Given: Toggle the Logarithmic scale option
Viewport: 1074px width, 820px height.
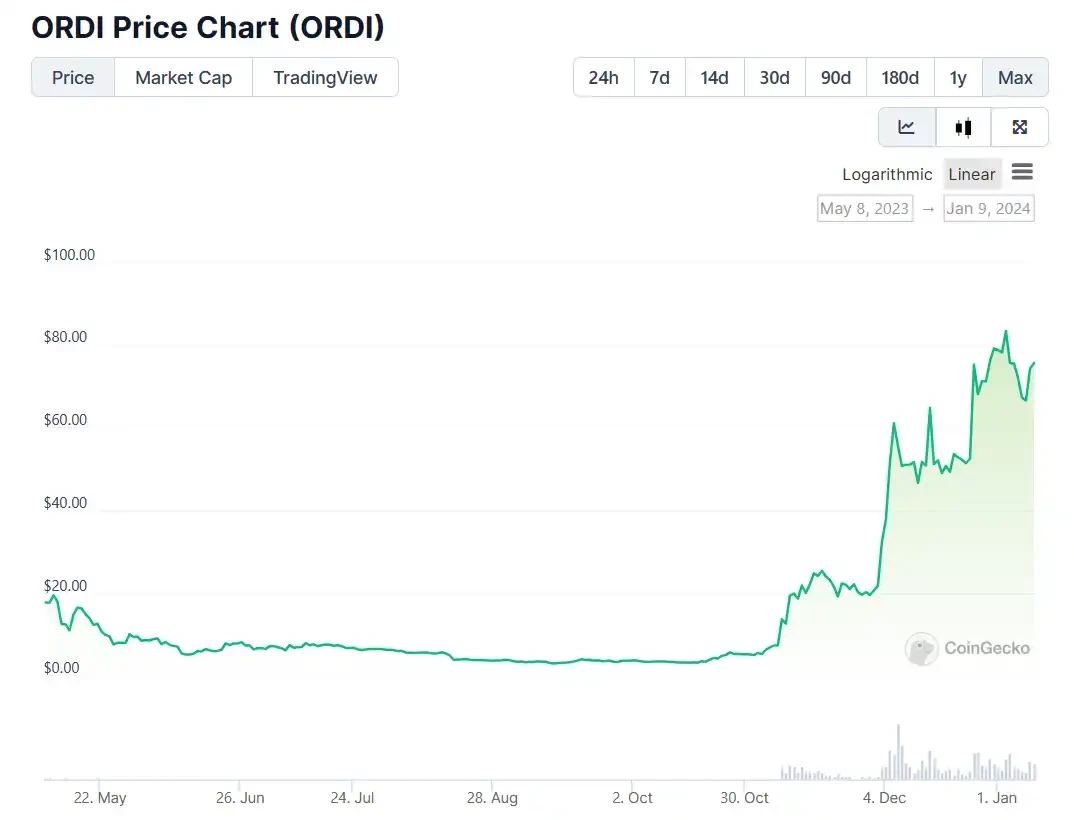Looking at the screenshot, I should (x=887, y=174).
